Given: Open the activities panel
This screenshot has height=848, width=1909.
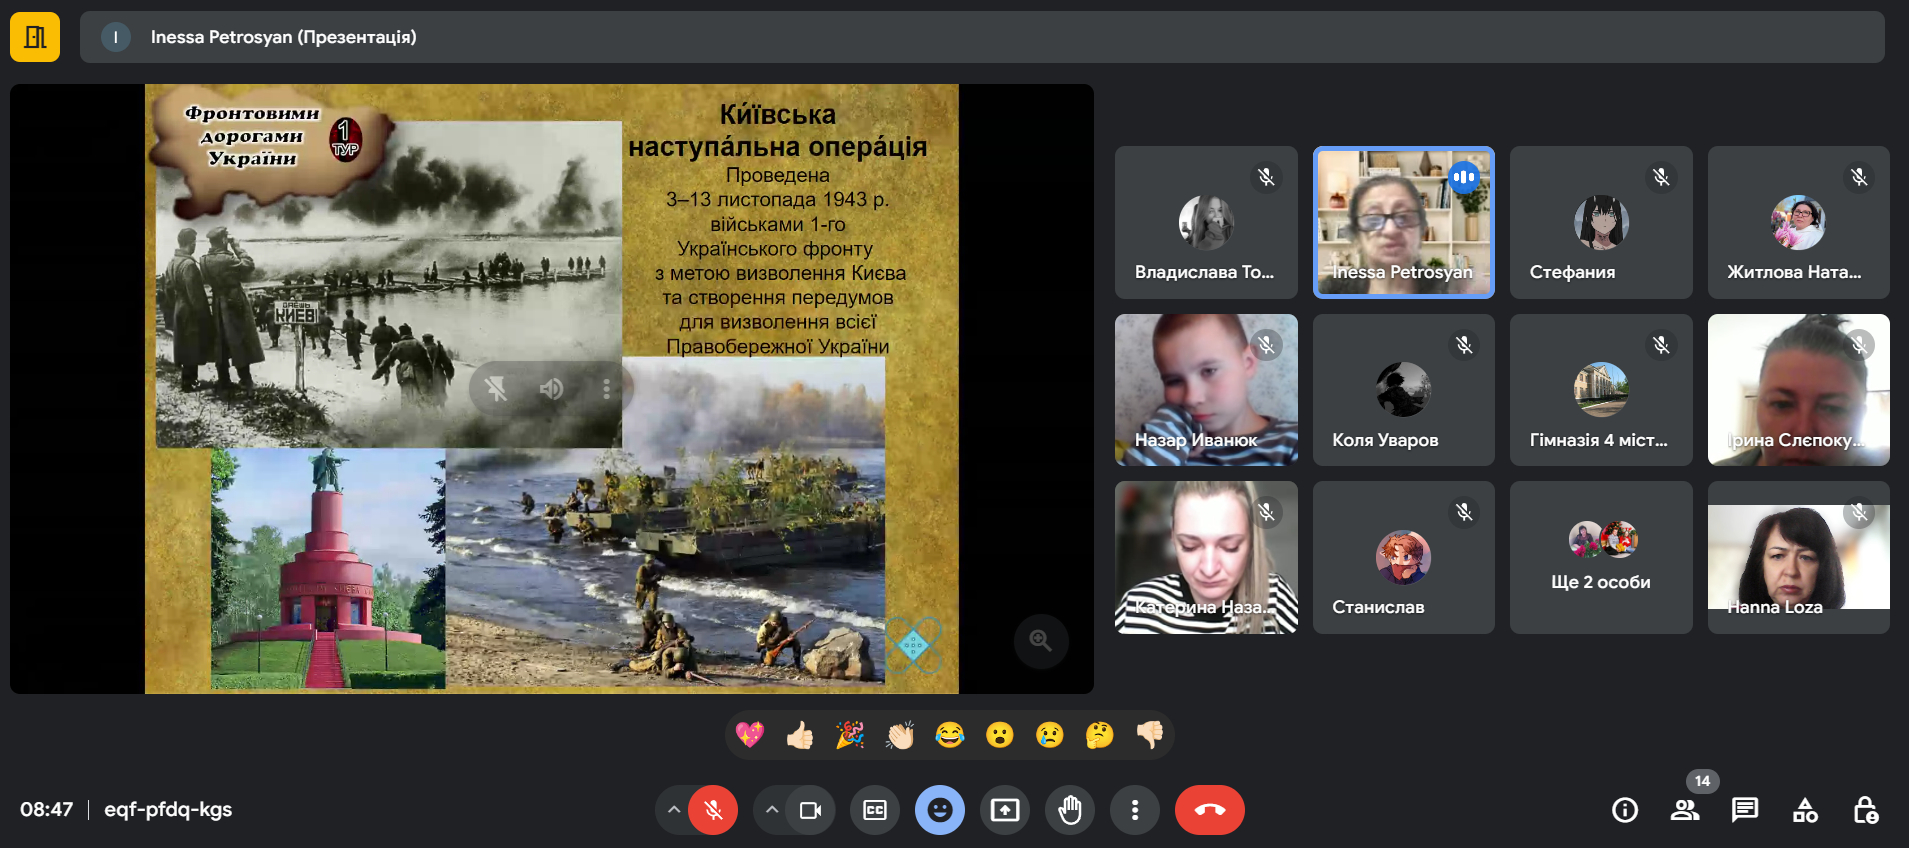Looking at the screenshot, I should click(x=1805, y=810).
